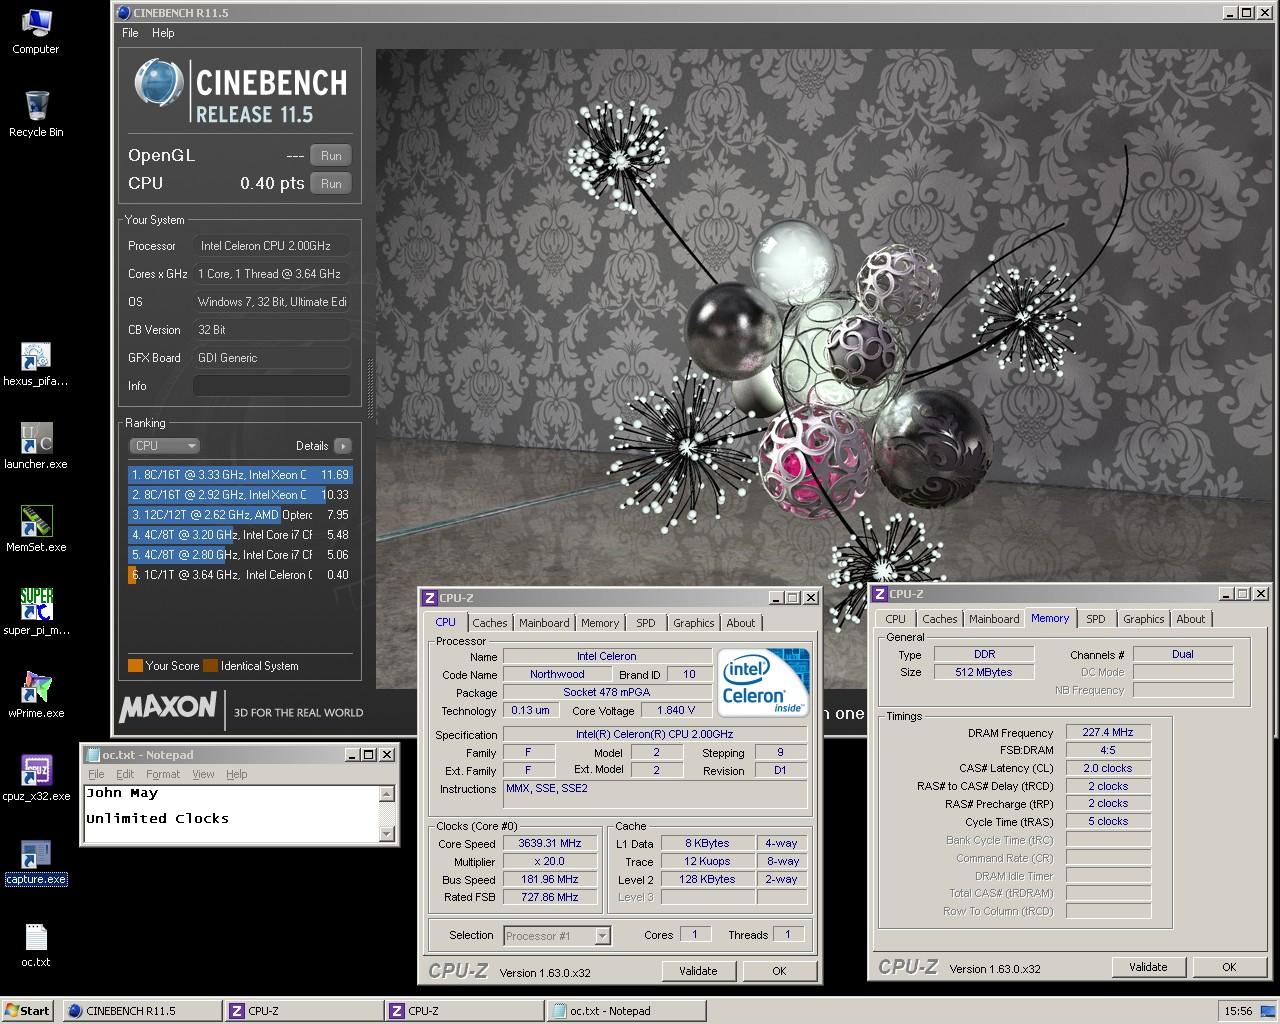Select ranking row 4C/8T @ 3.20 GHz
Screen dimensions: 1280x1024
click(240, 535)
